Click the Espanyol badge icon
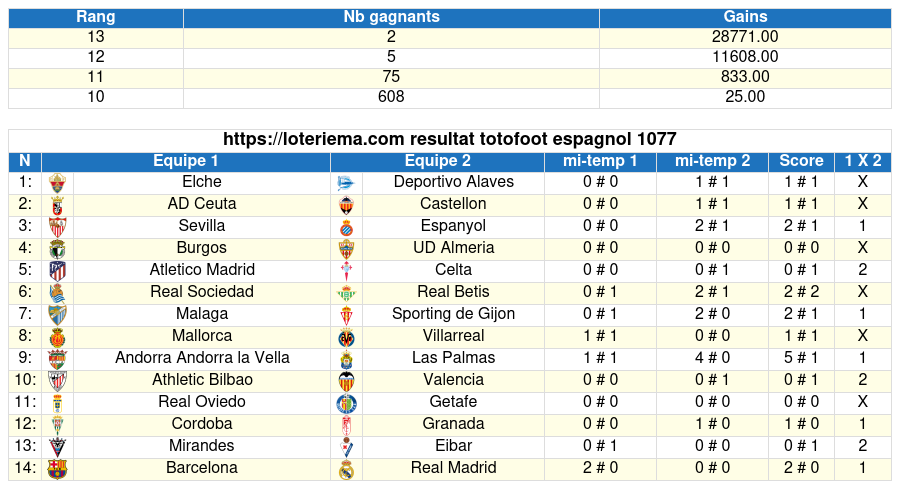This screenshot has width=900, height=500. 346,228
